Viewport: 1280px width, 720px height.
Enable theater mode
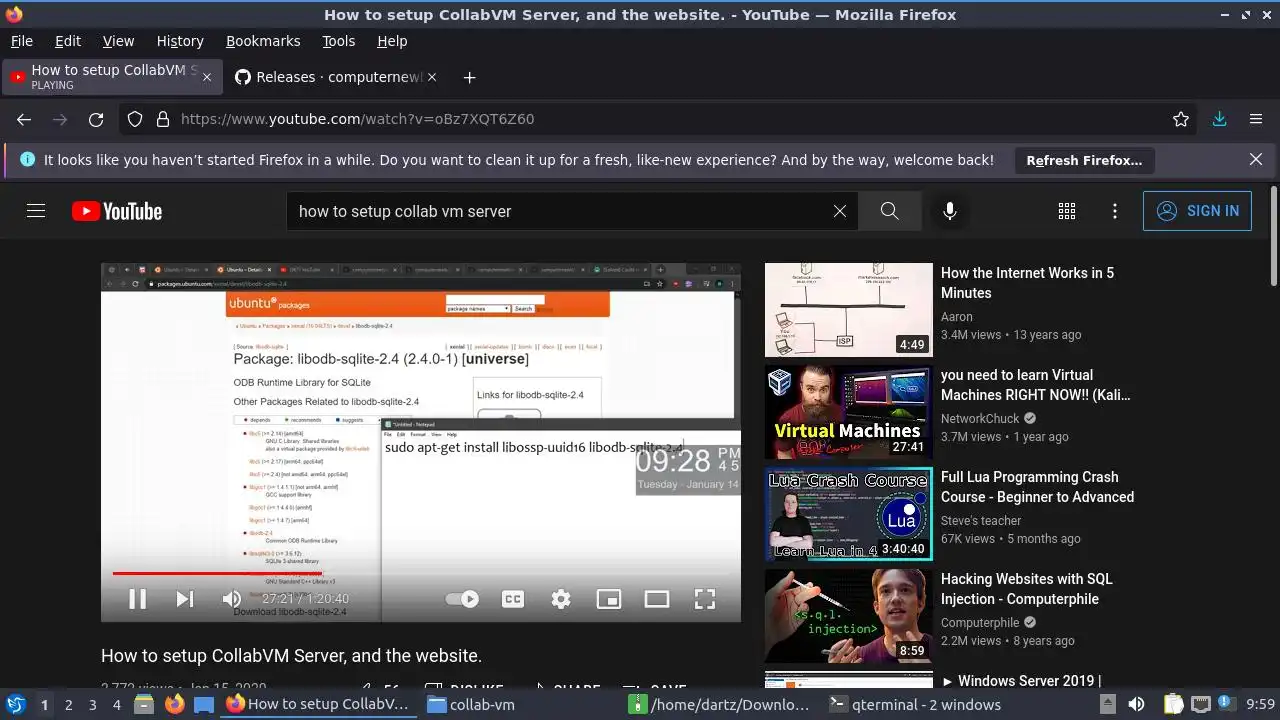(657, 599)
